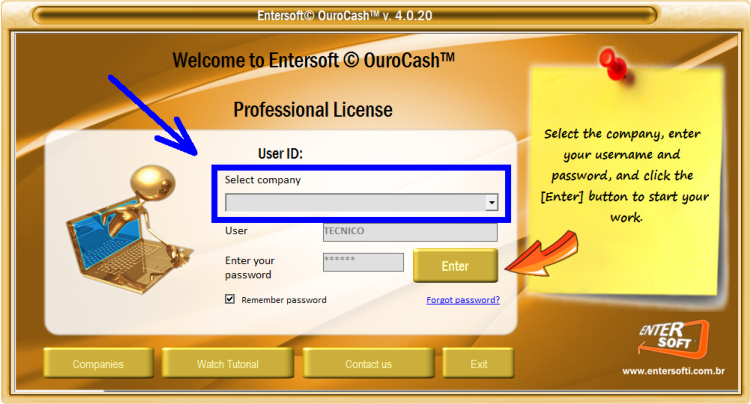Viewport: 751px width, 404px height.
Task: Click the Professional License heading
Action: point(313,110)
